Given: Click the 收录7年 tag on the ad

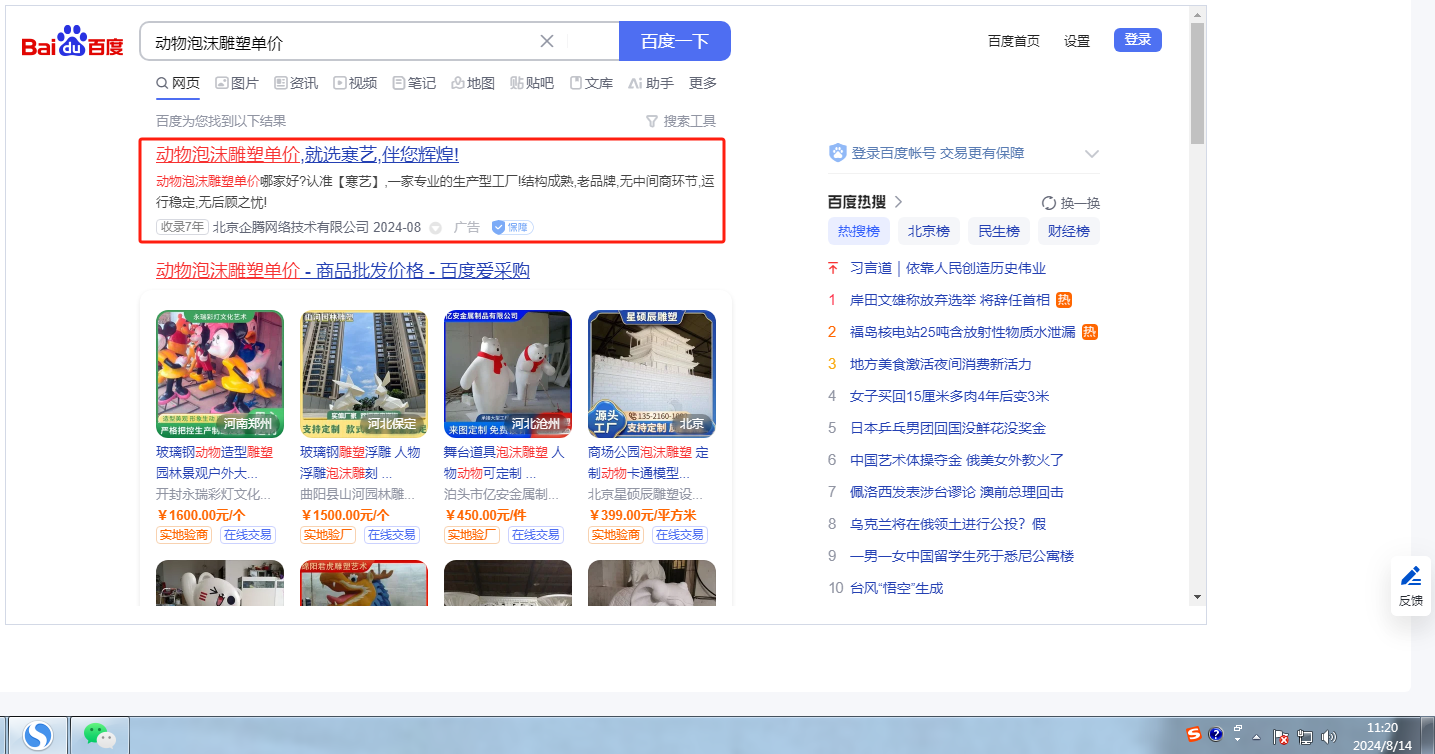Looking at the screenshot, I should 182,228.
